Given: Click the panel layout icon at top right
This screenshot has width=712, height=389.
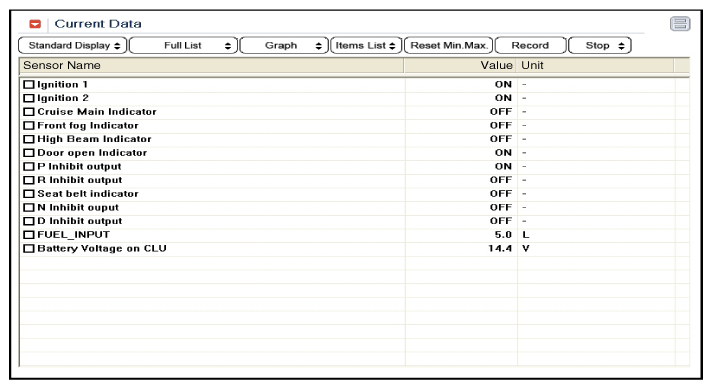Looking at the screenshot, I should coord(680,24).
